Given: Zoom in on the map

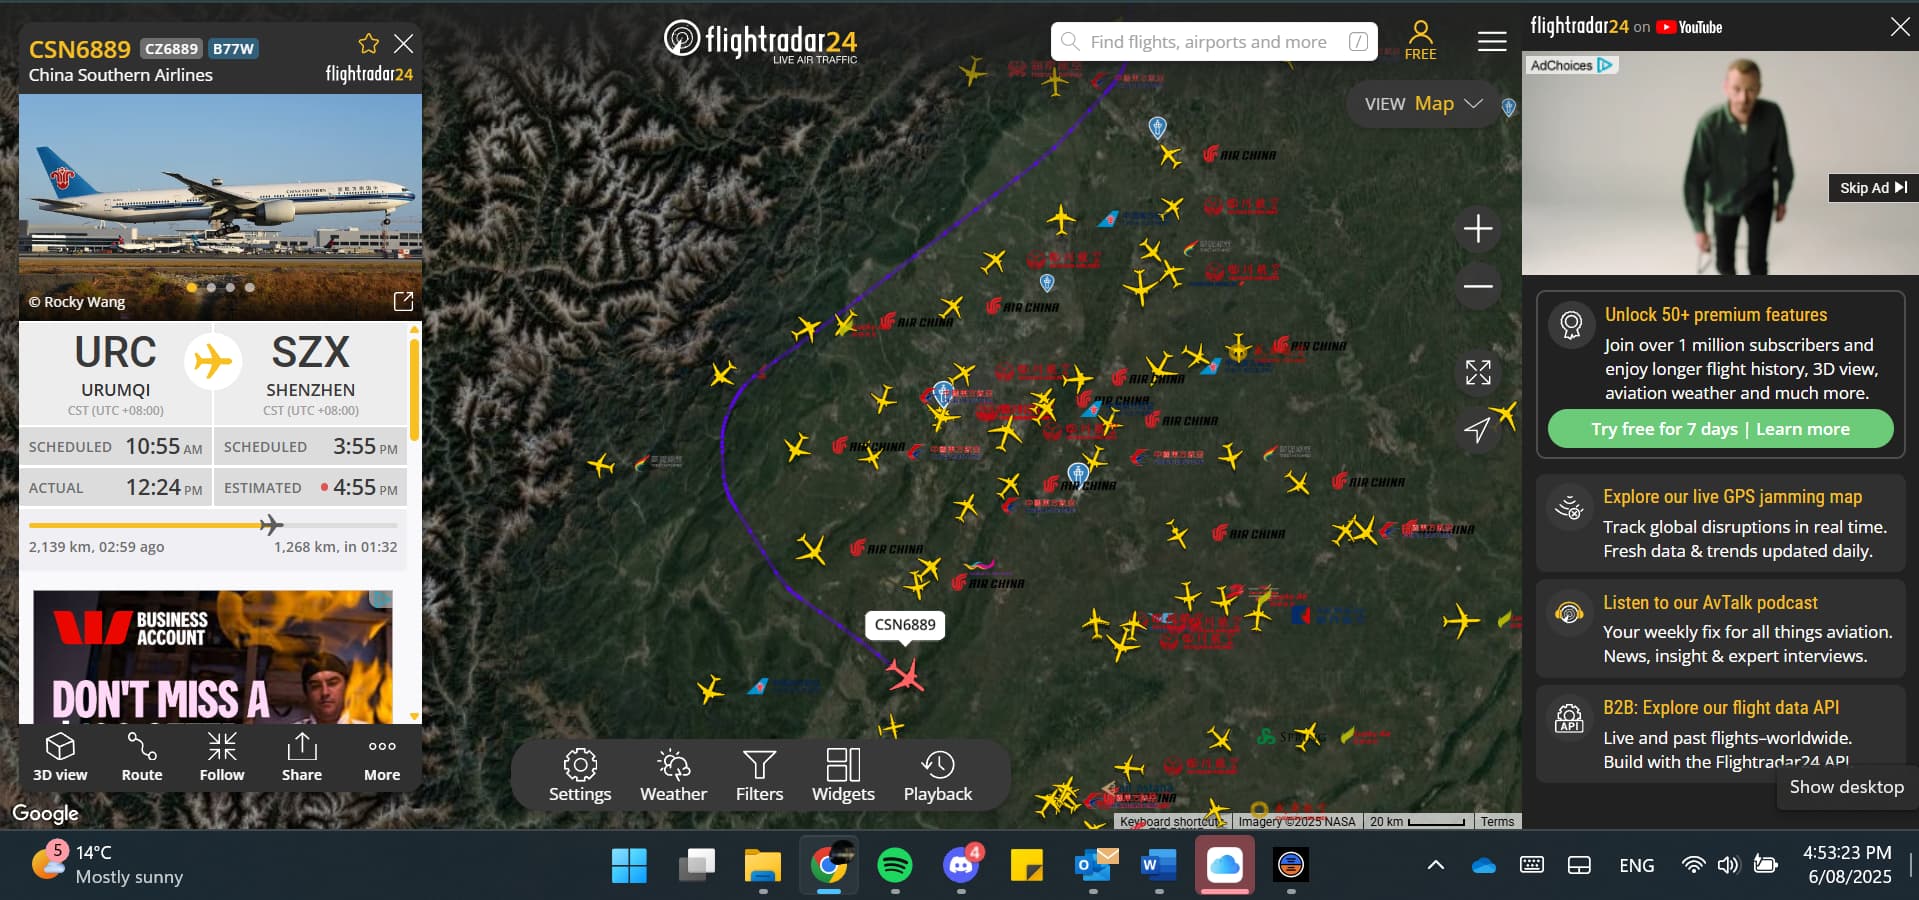Looking at the screenshot, I should pyautogui.click(x=1478, y=229).
